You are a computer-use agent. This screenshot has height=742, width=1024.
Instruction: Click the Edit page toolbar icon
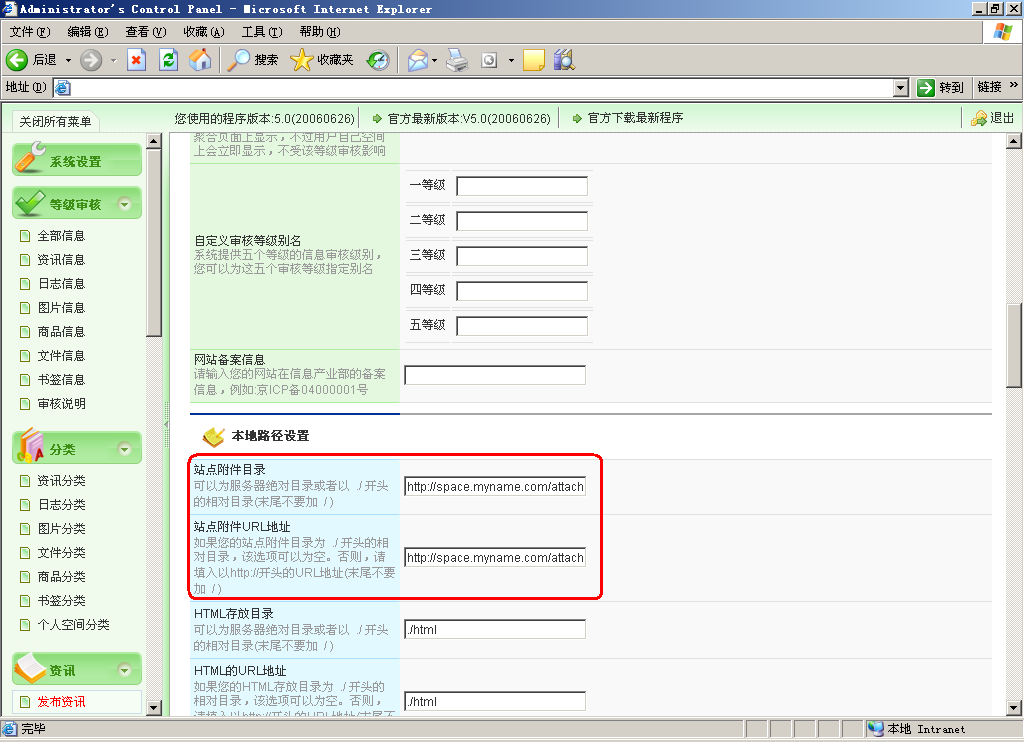point(489,60)
